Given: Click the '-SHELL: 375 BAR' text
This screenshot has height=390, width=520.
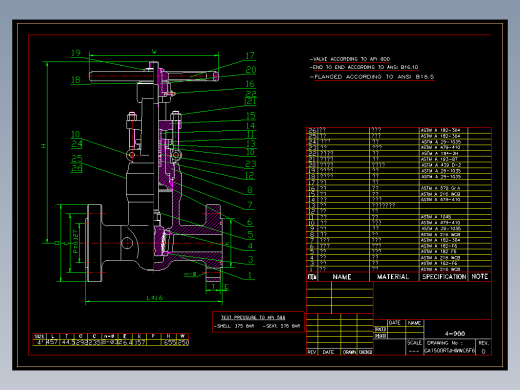Looking at the screenshot, I should click(x=234, y=326).
